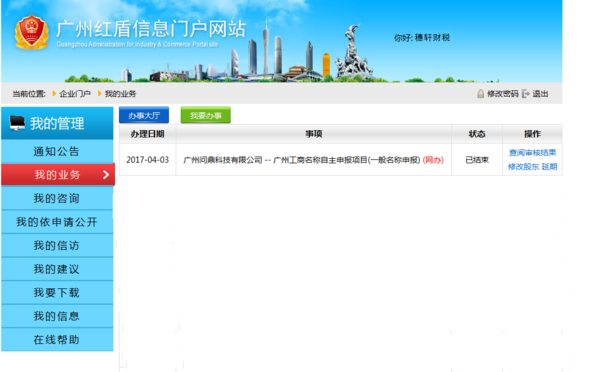The image size is (600, 372).
Task: Click the 修改密码 link
Action: [x=502, y=94]
